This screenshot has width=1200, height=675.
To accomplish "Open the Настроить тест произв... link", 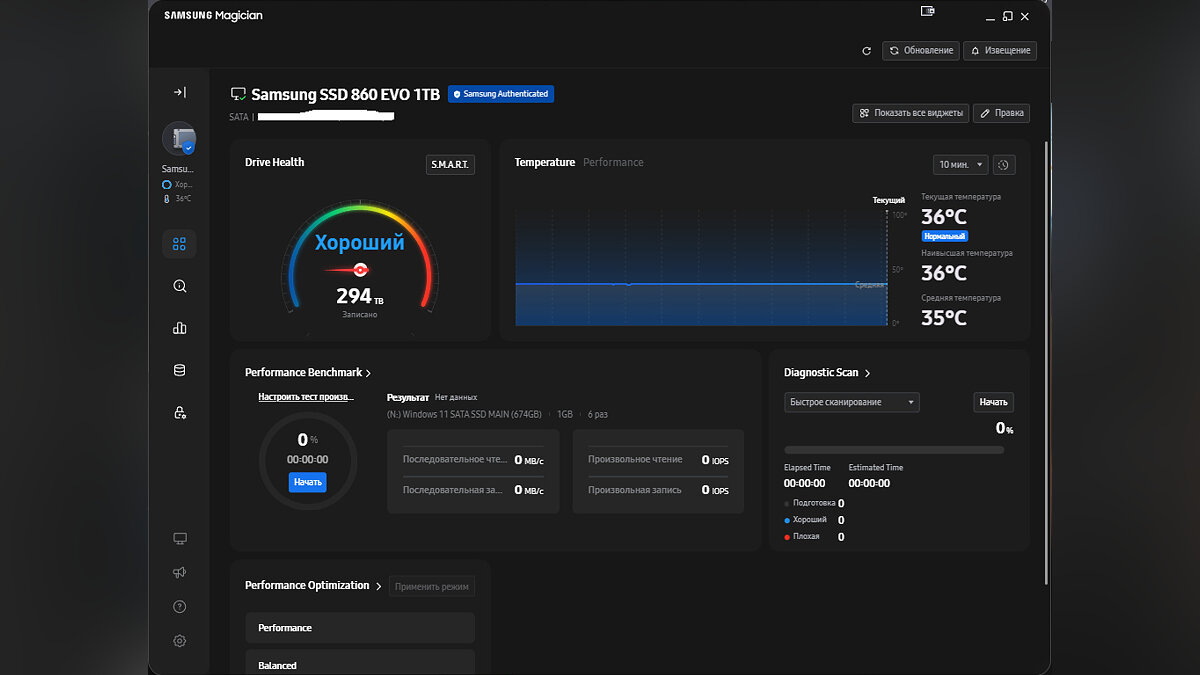I will (x=306, y=397).
